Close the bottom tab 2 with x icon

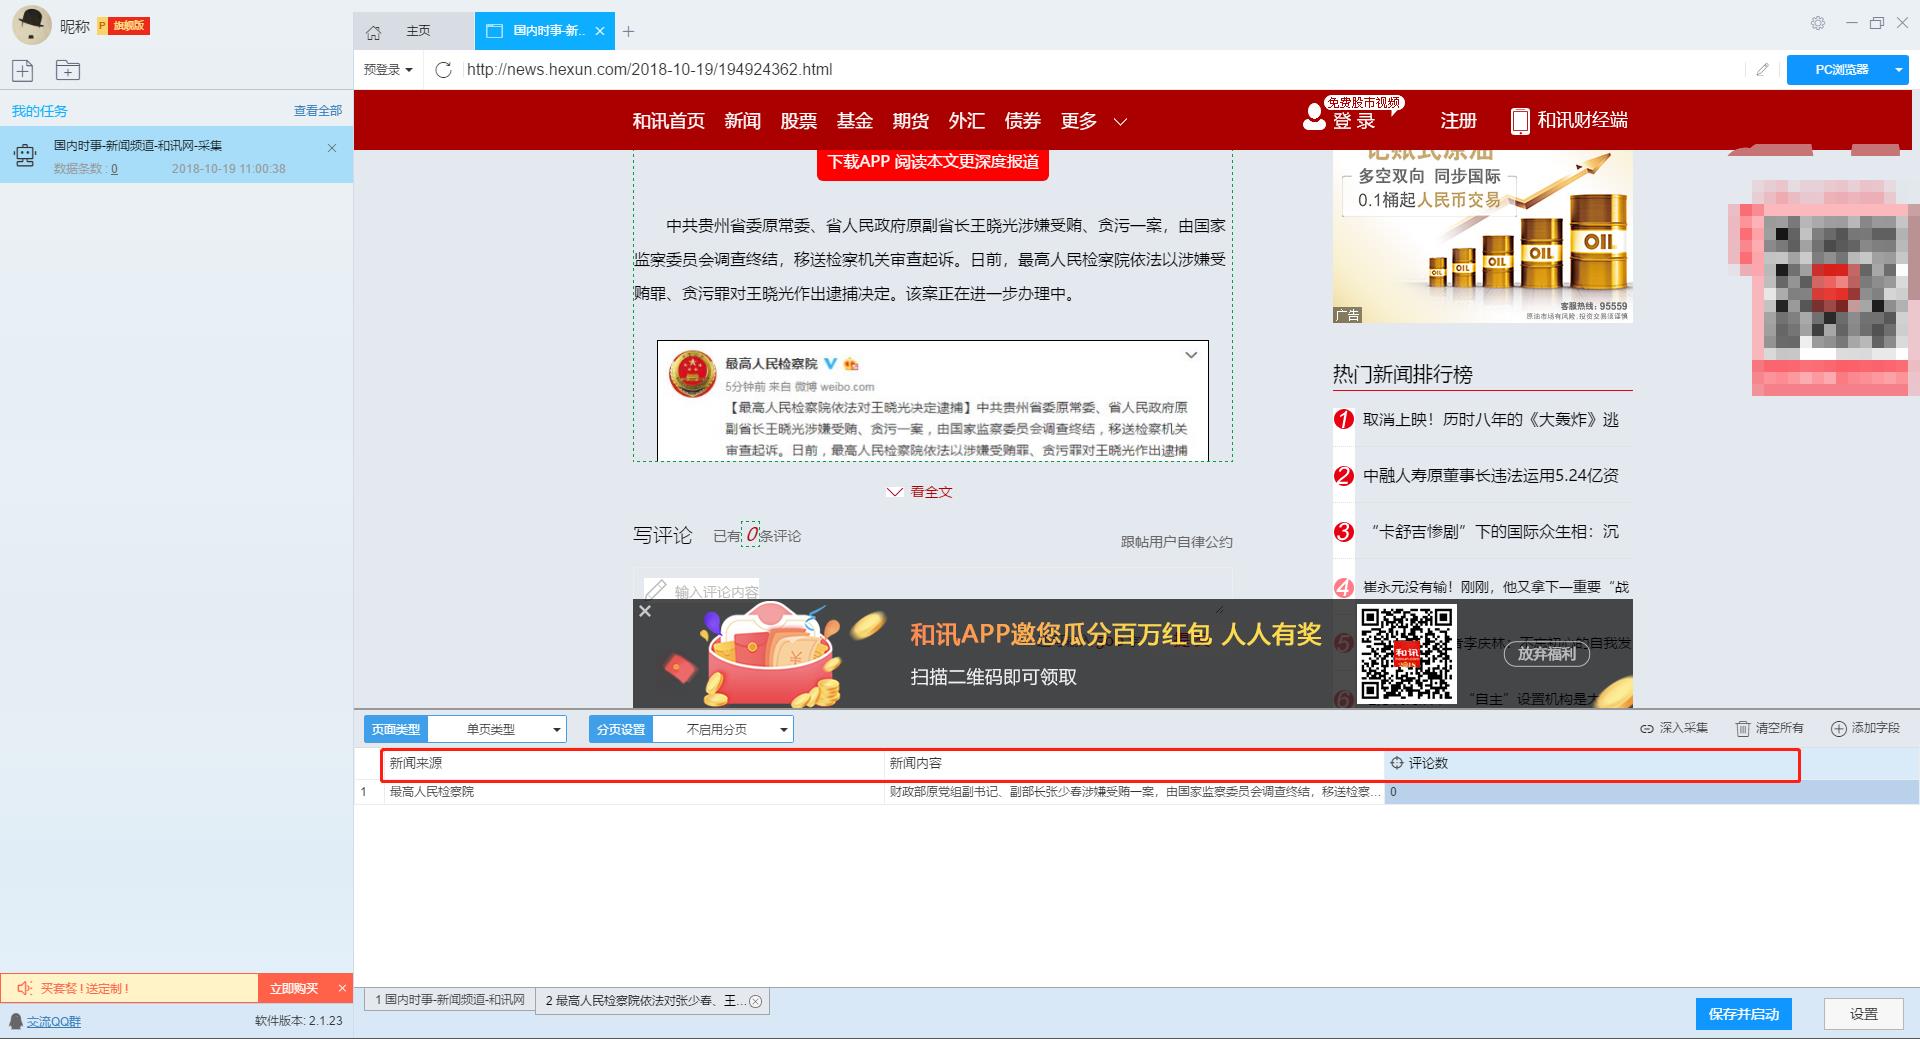[x=756, y=1001]
